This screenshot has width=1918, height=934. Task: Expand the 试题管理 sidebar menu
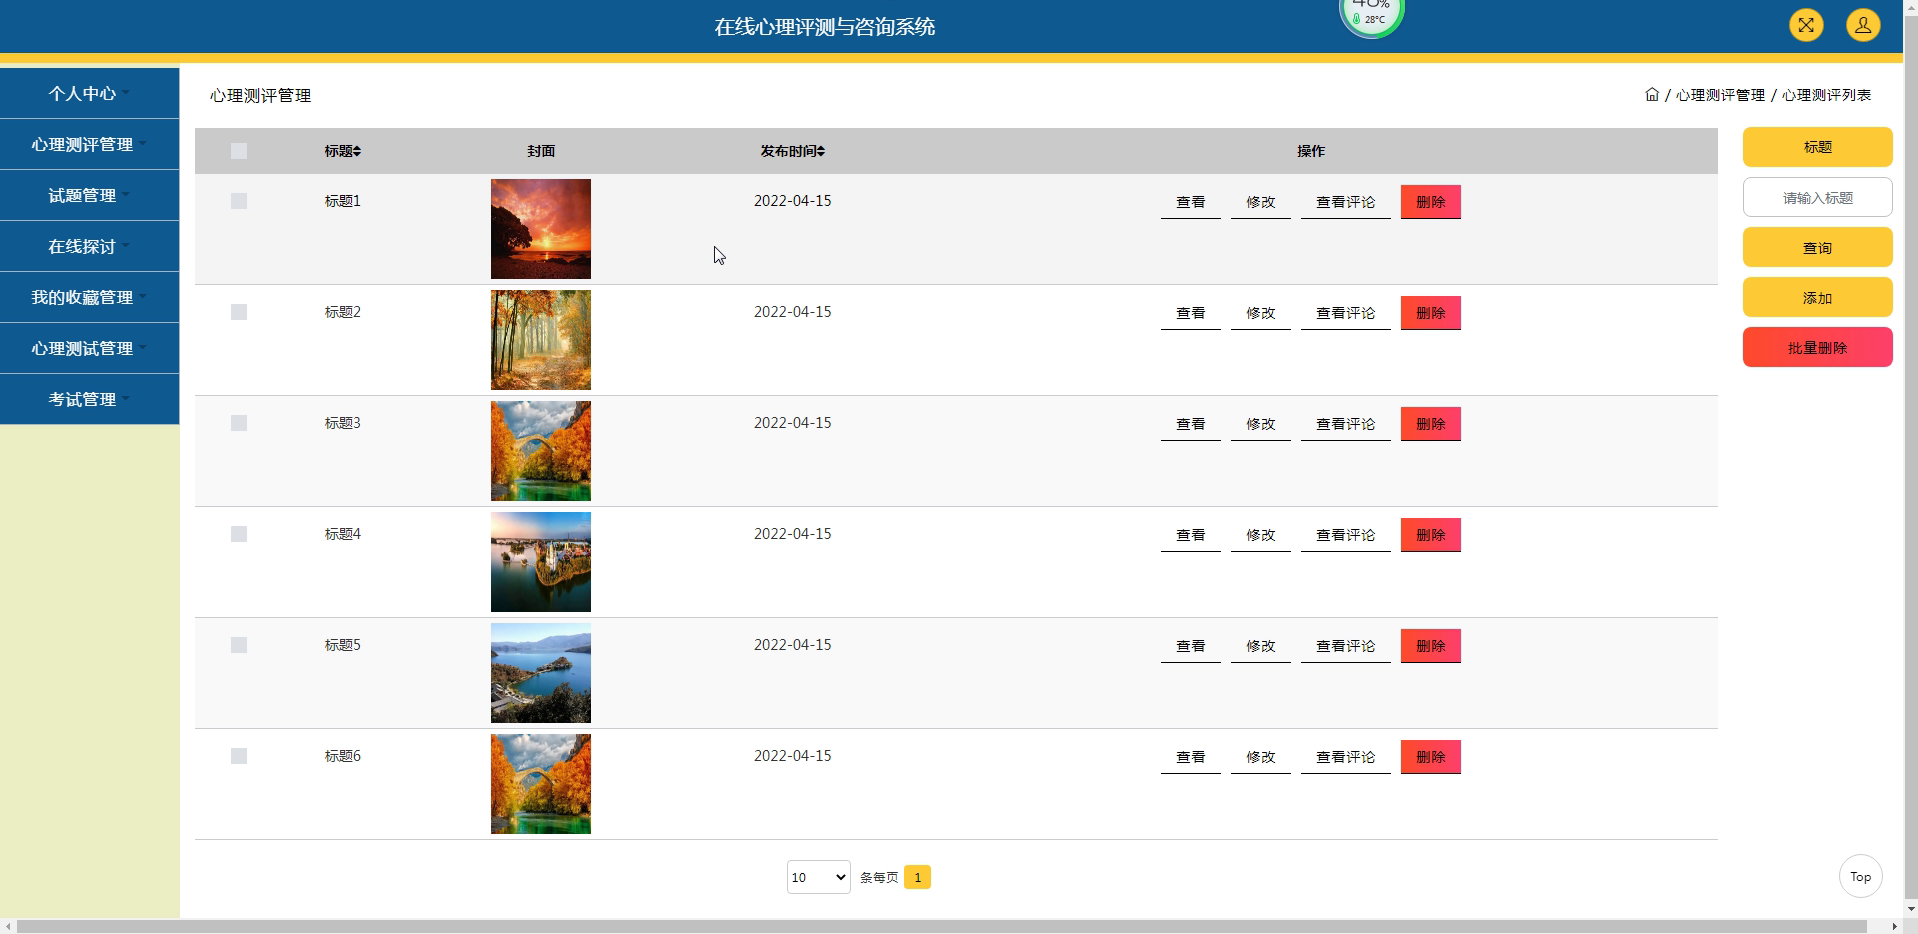pos(89,195)
